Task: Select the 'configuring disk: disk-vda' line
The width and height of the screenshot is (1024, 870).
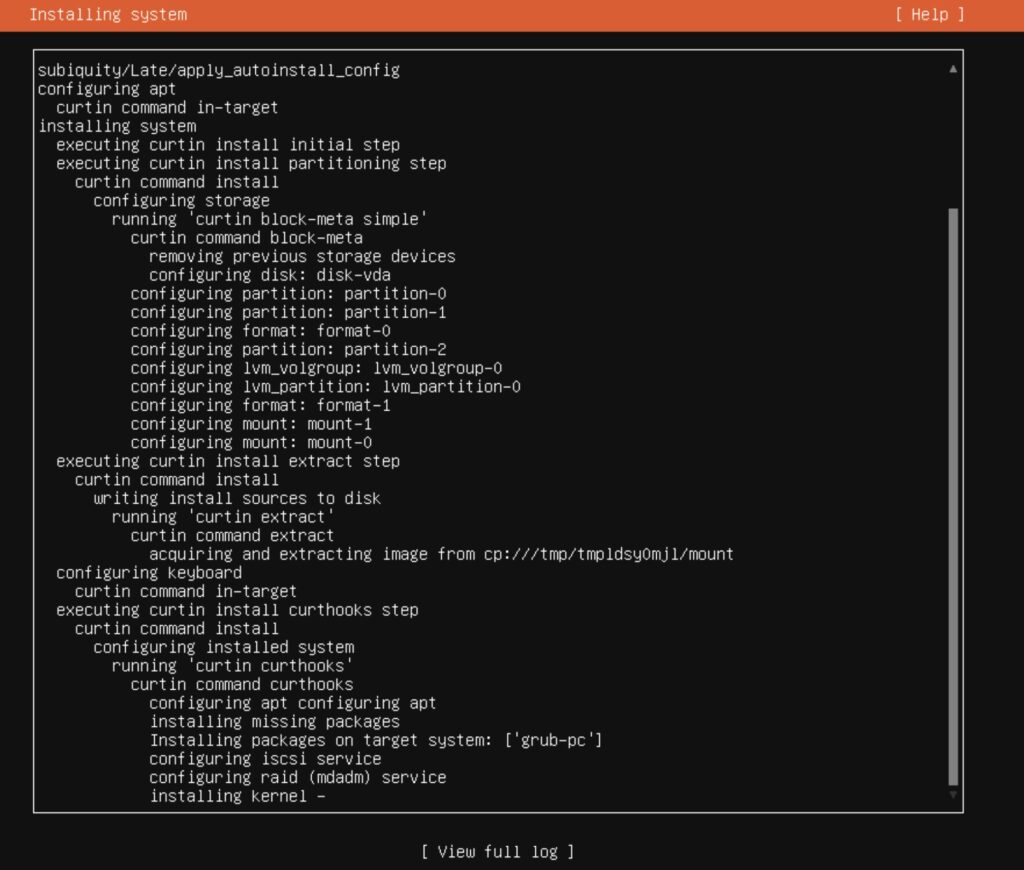Action: [x=270, y=275]
